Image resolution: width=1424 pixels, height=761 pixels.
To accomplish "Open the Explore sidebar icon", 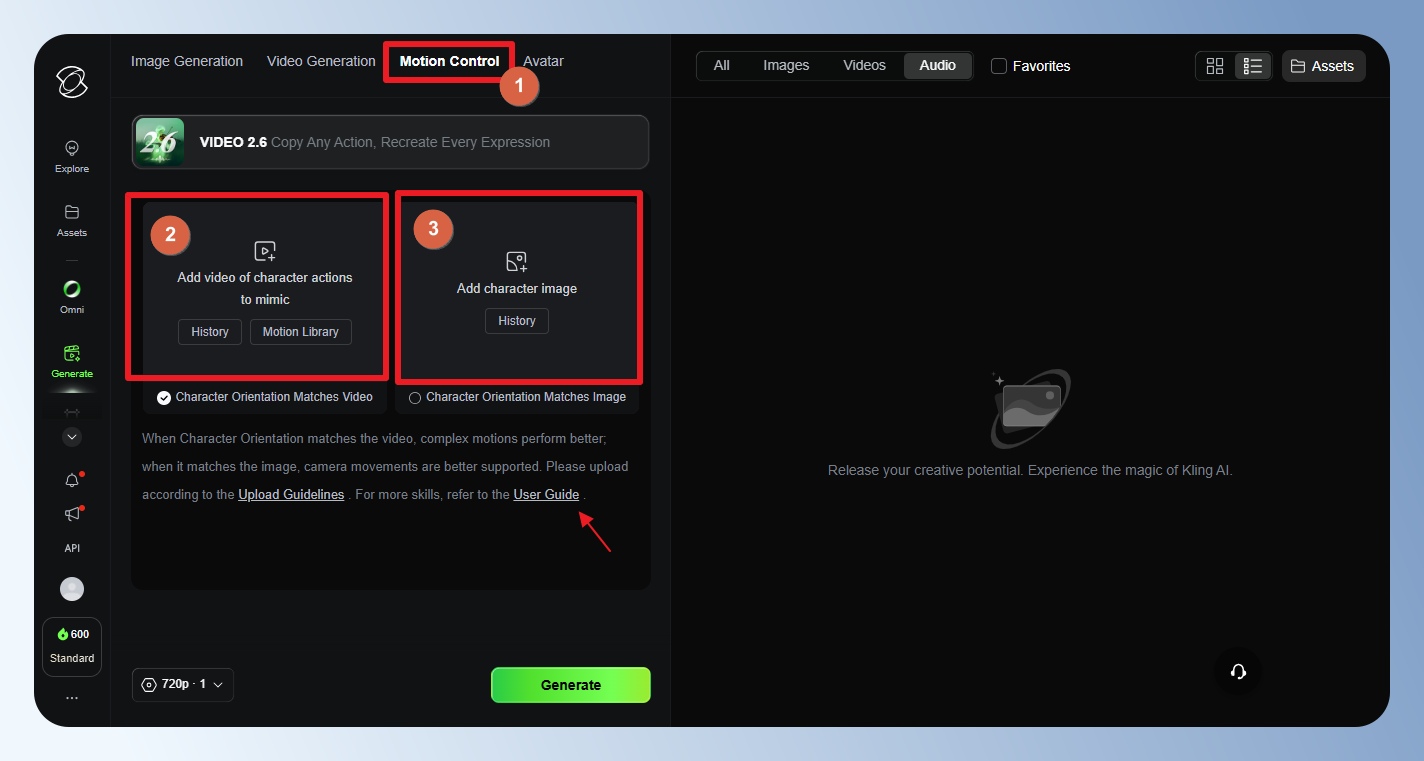I will point(72,156).
